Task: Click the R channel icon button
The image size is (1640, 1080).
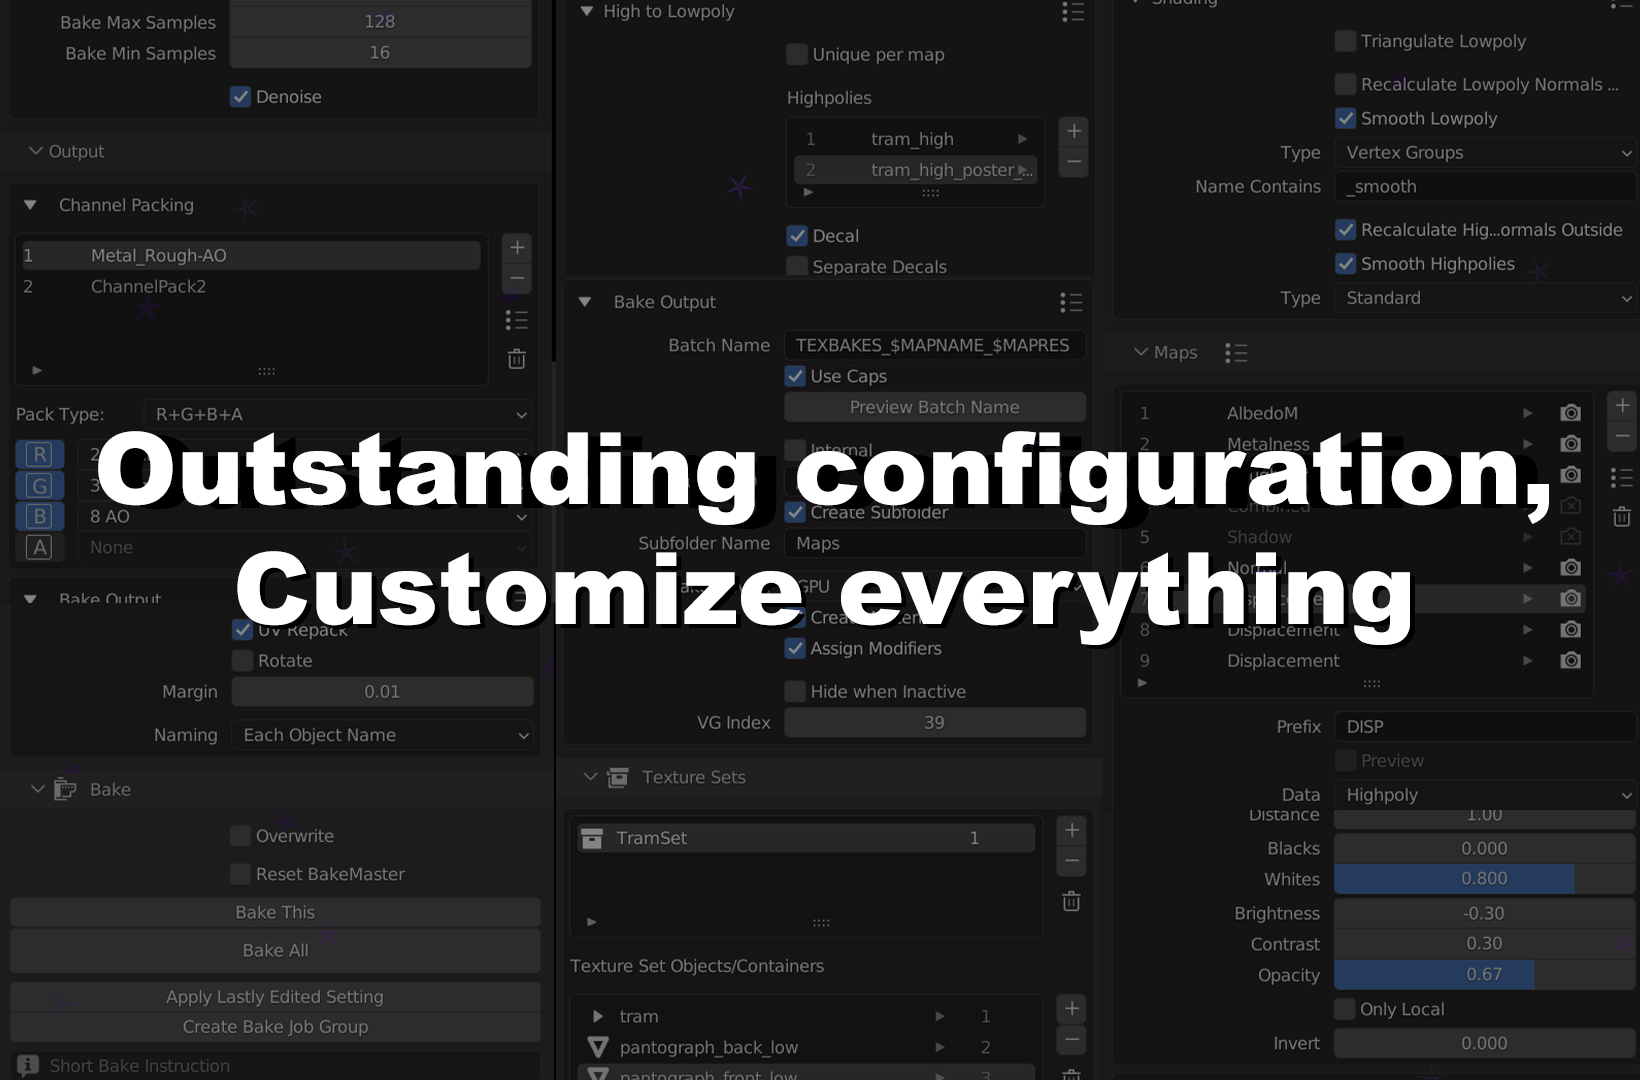Action: tap(39, 455)
